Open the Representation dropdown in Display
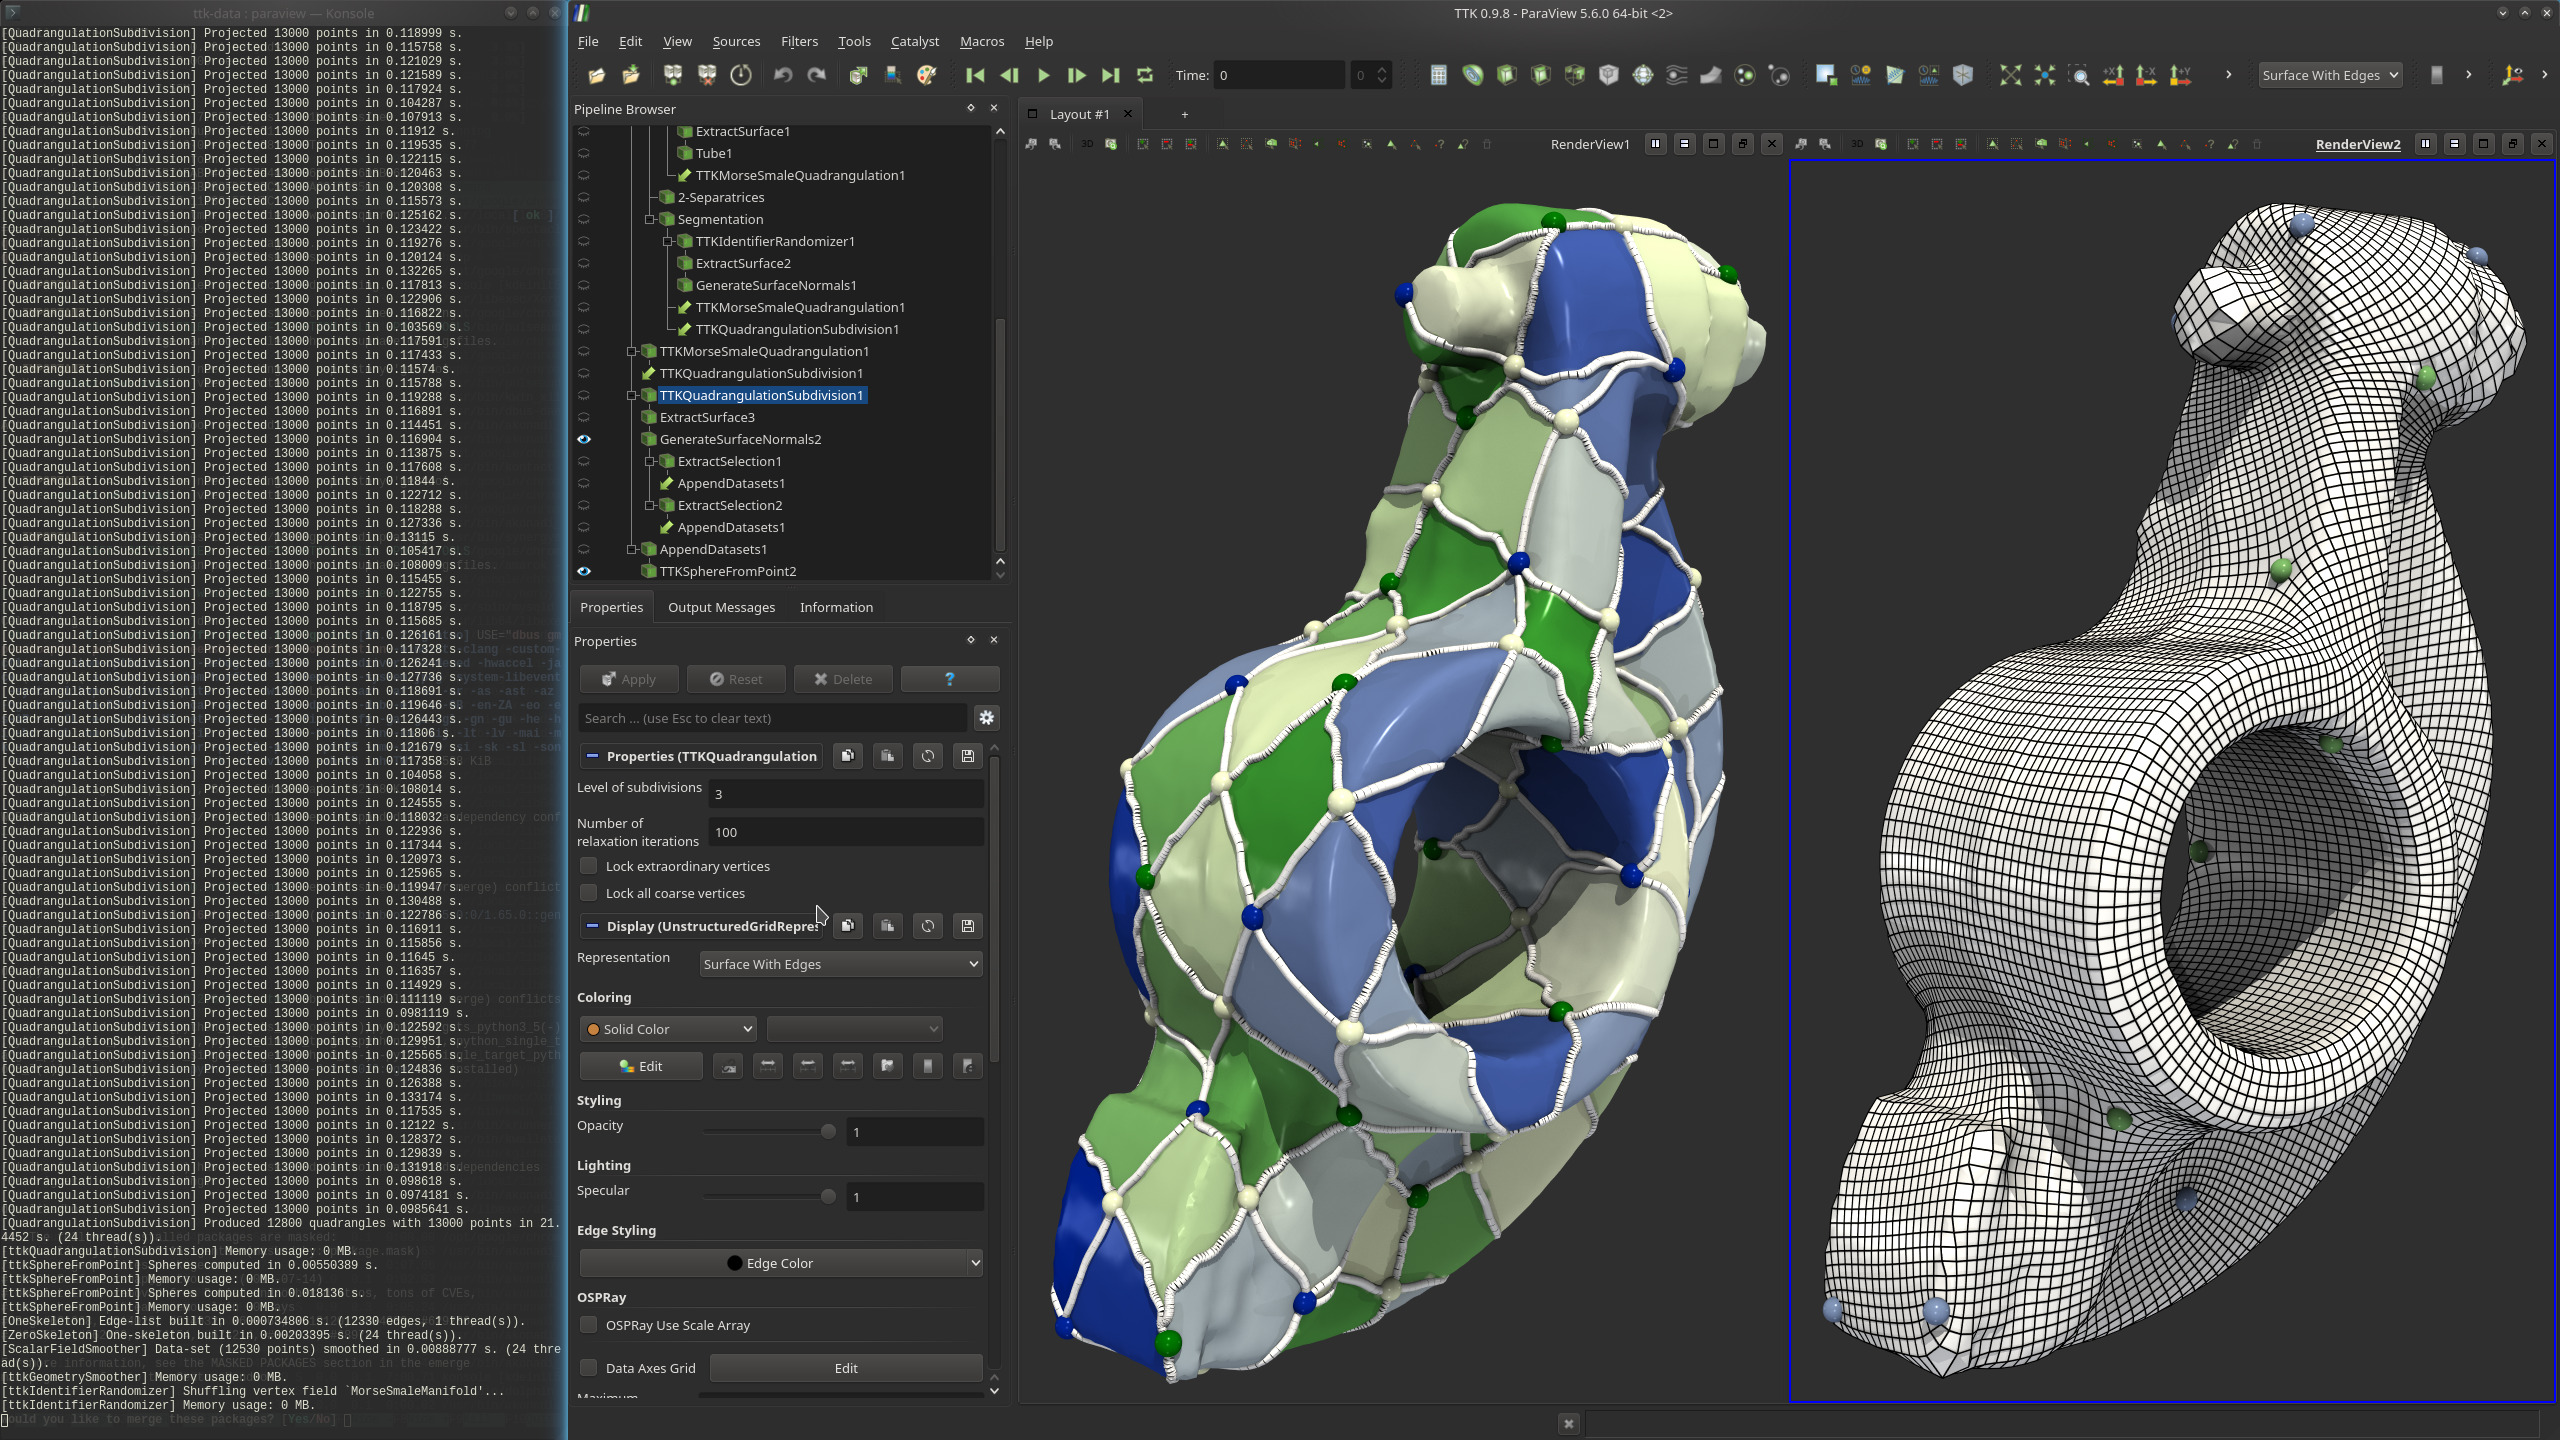Image resolution: width=2560 pixels, height=1440 pixels. coord(840,964)
